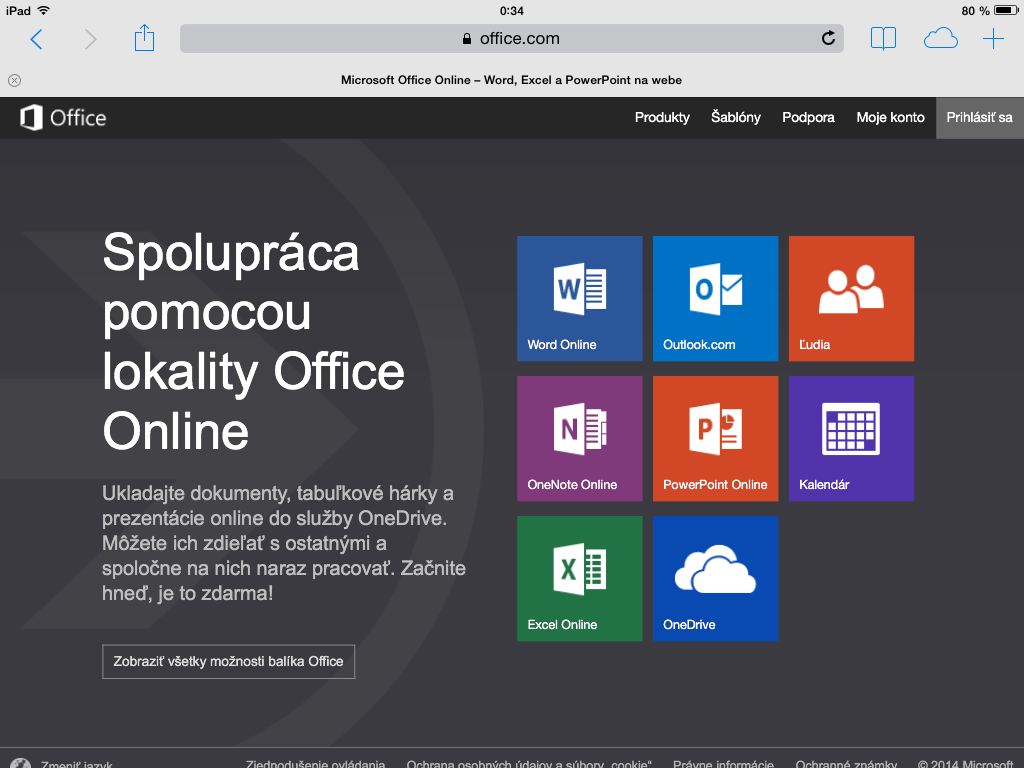Open the Word Online tile
Viewport: 1024px width, 768px height.
click(x=579, y=298)
